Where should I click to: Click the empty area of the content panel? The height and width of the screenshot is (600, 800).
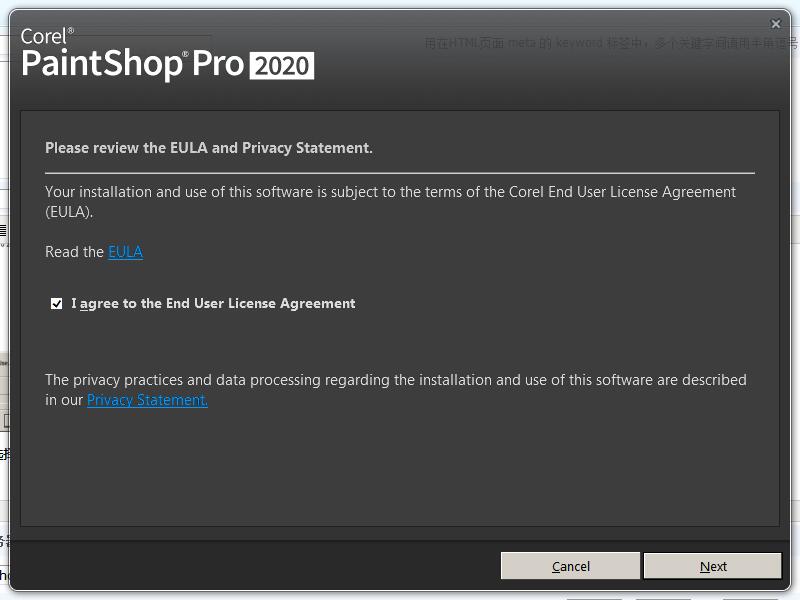400,469
